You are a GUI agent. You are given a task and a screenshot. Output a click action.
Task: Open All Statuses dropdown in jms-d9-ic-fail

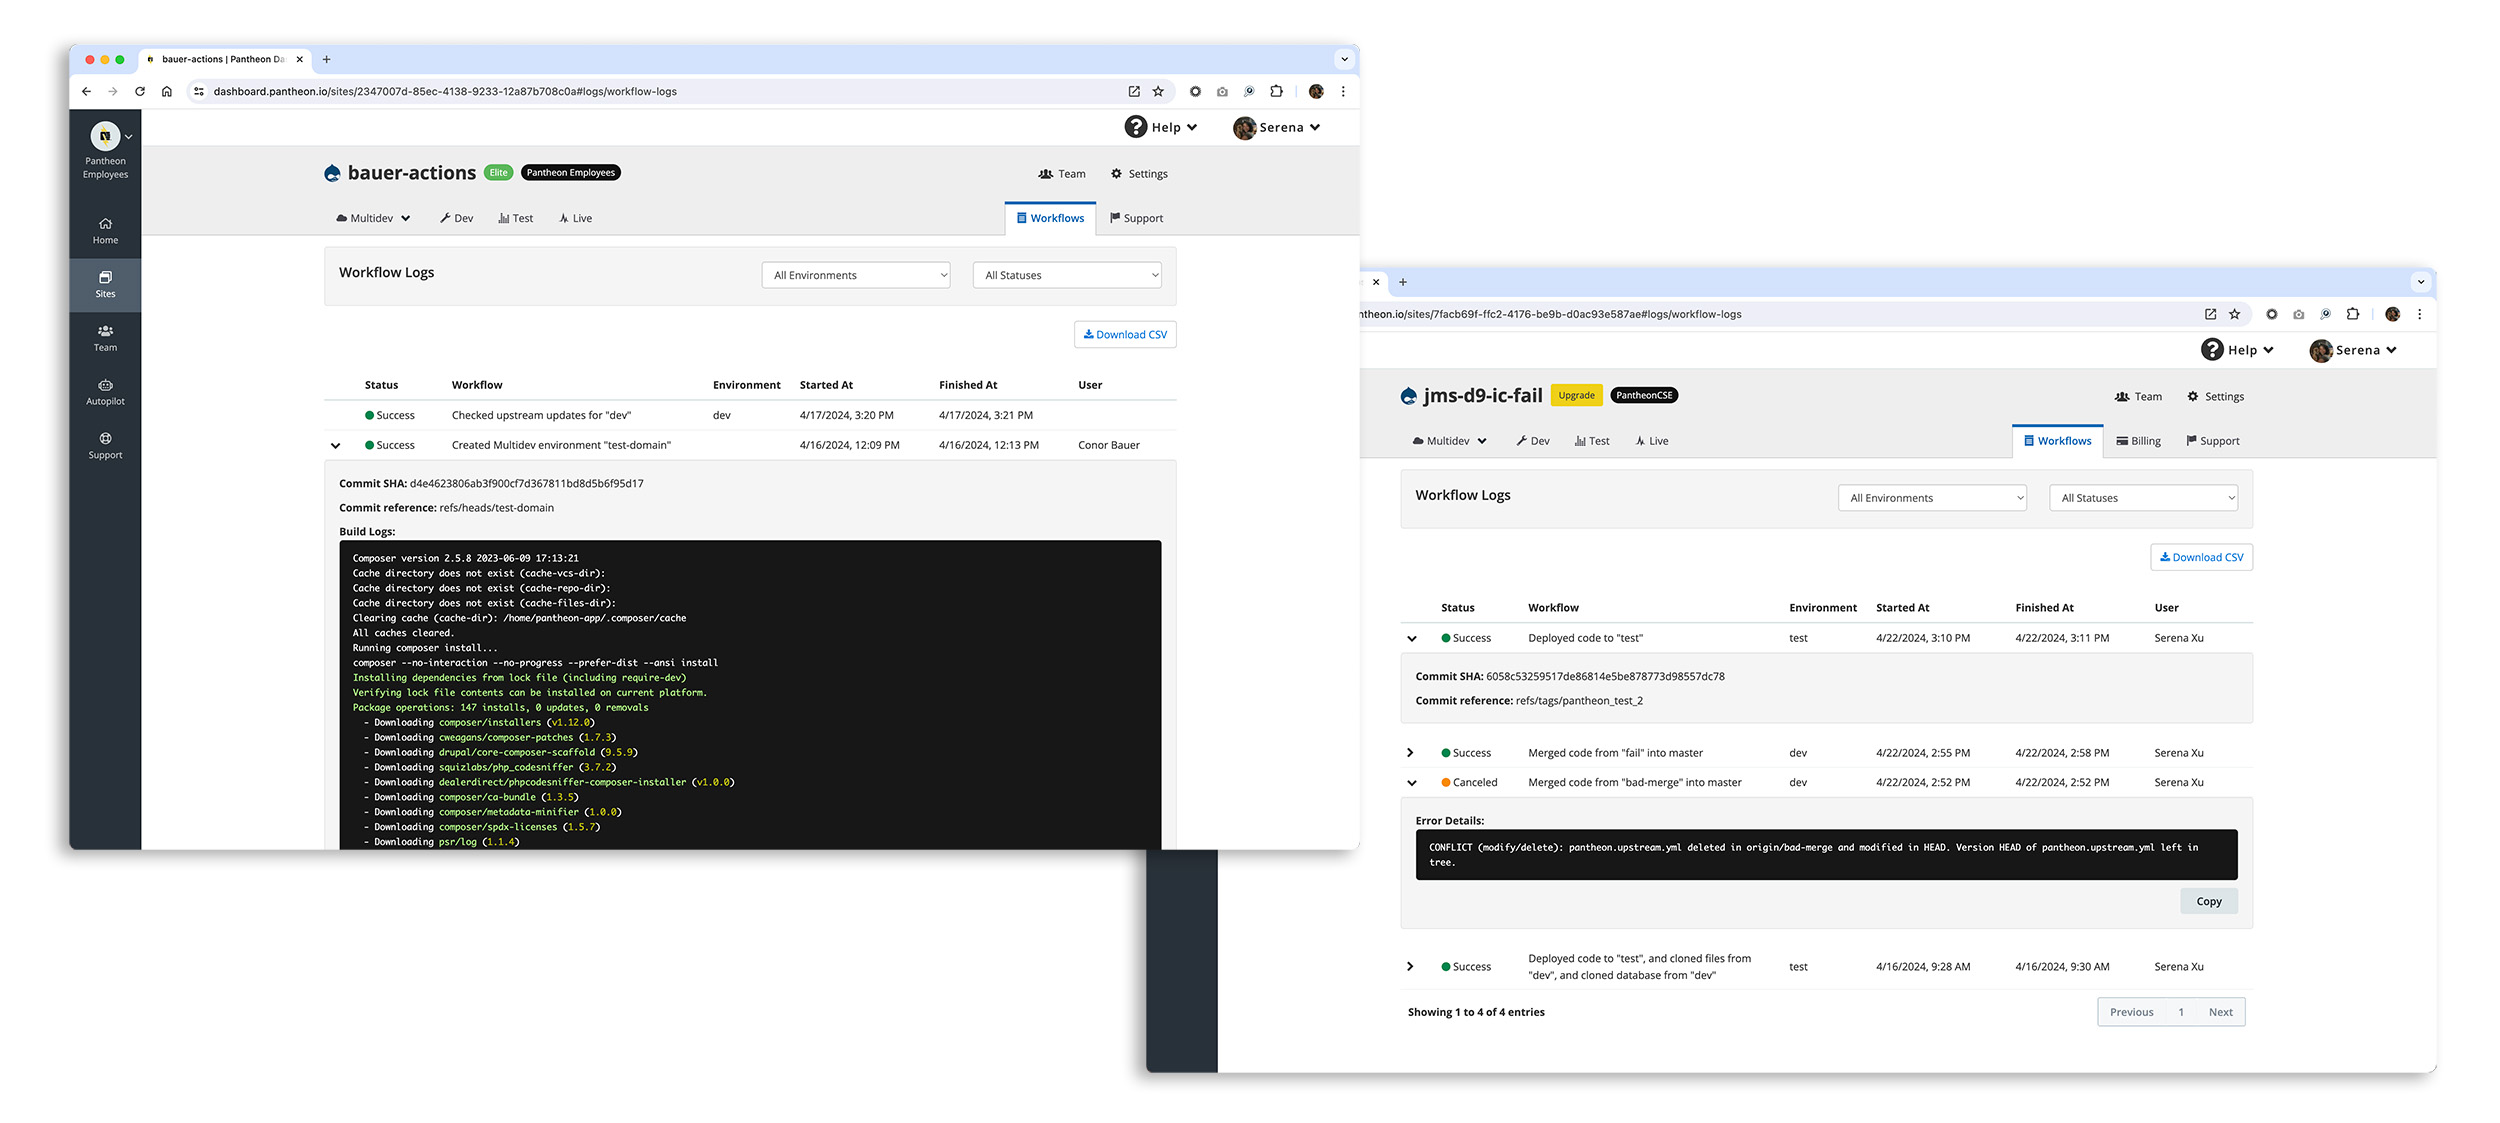(2143, 498)
